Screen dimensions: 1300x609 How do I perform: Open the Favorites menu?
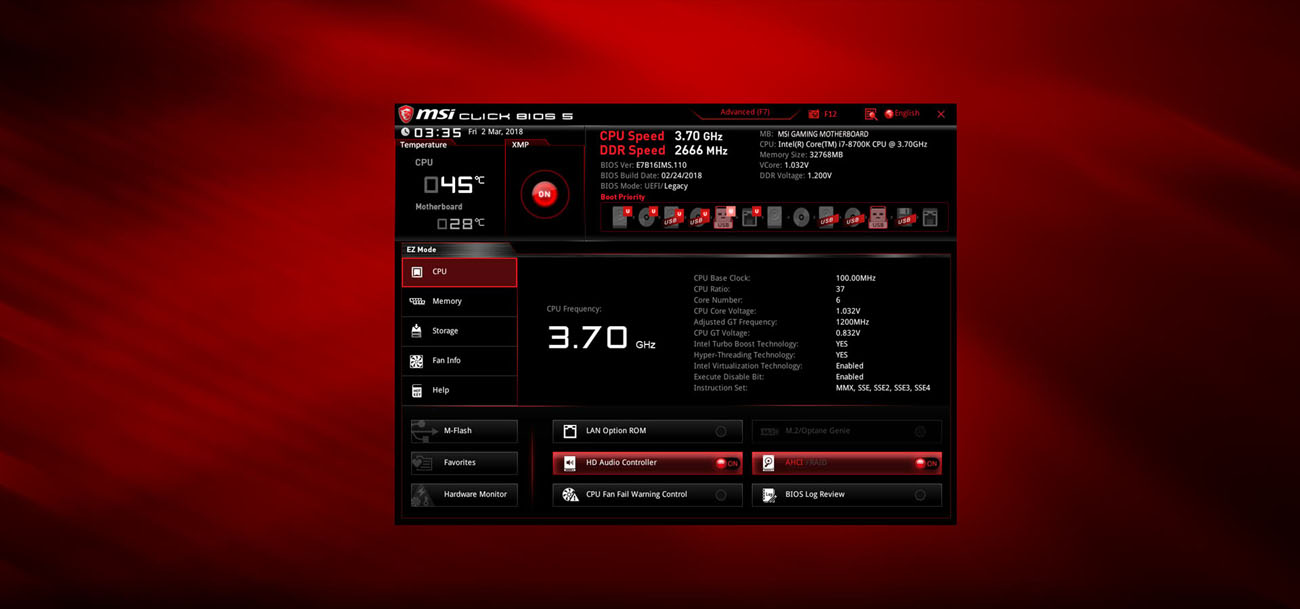point(463,462)
